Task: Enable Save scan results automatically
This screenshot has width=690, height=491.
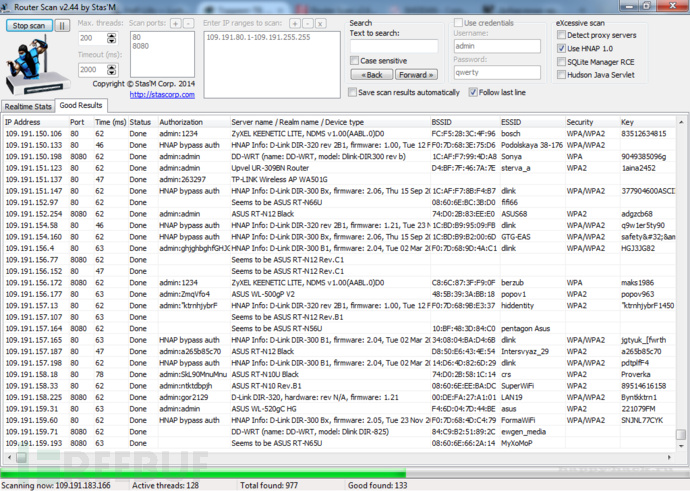Action: coord(352,92)
